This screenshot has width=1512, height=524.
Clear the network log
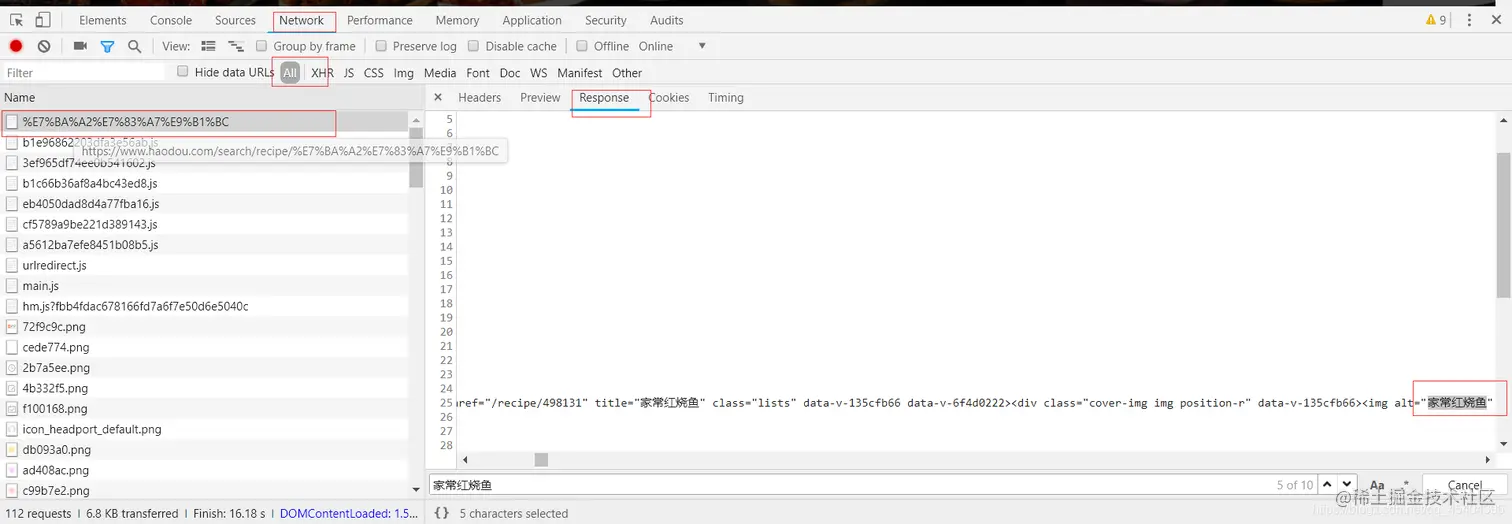click(x=44, y=46)
